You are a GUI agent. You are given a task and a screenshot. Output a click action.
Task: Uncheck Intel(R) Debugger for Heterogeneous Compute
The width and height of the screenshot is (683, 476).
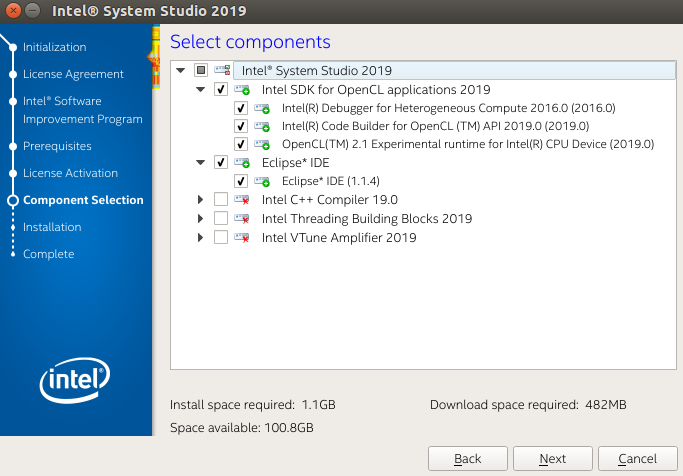241,108
